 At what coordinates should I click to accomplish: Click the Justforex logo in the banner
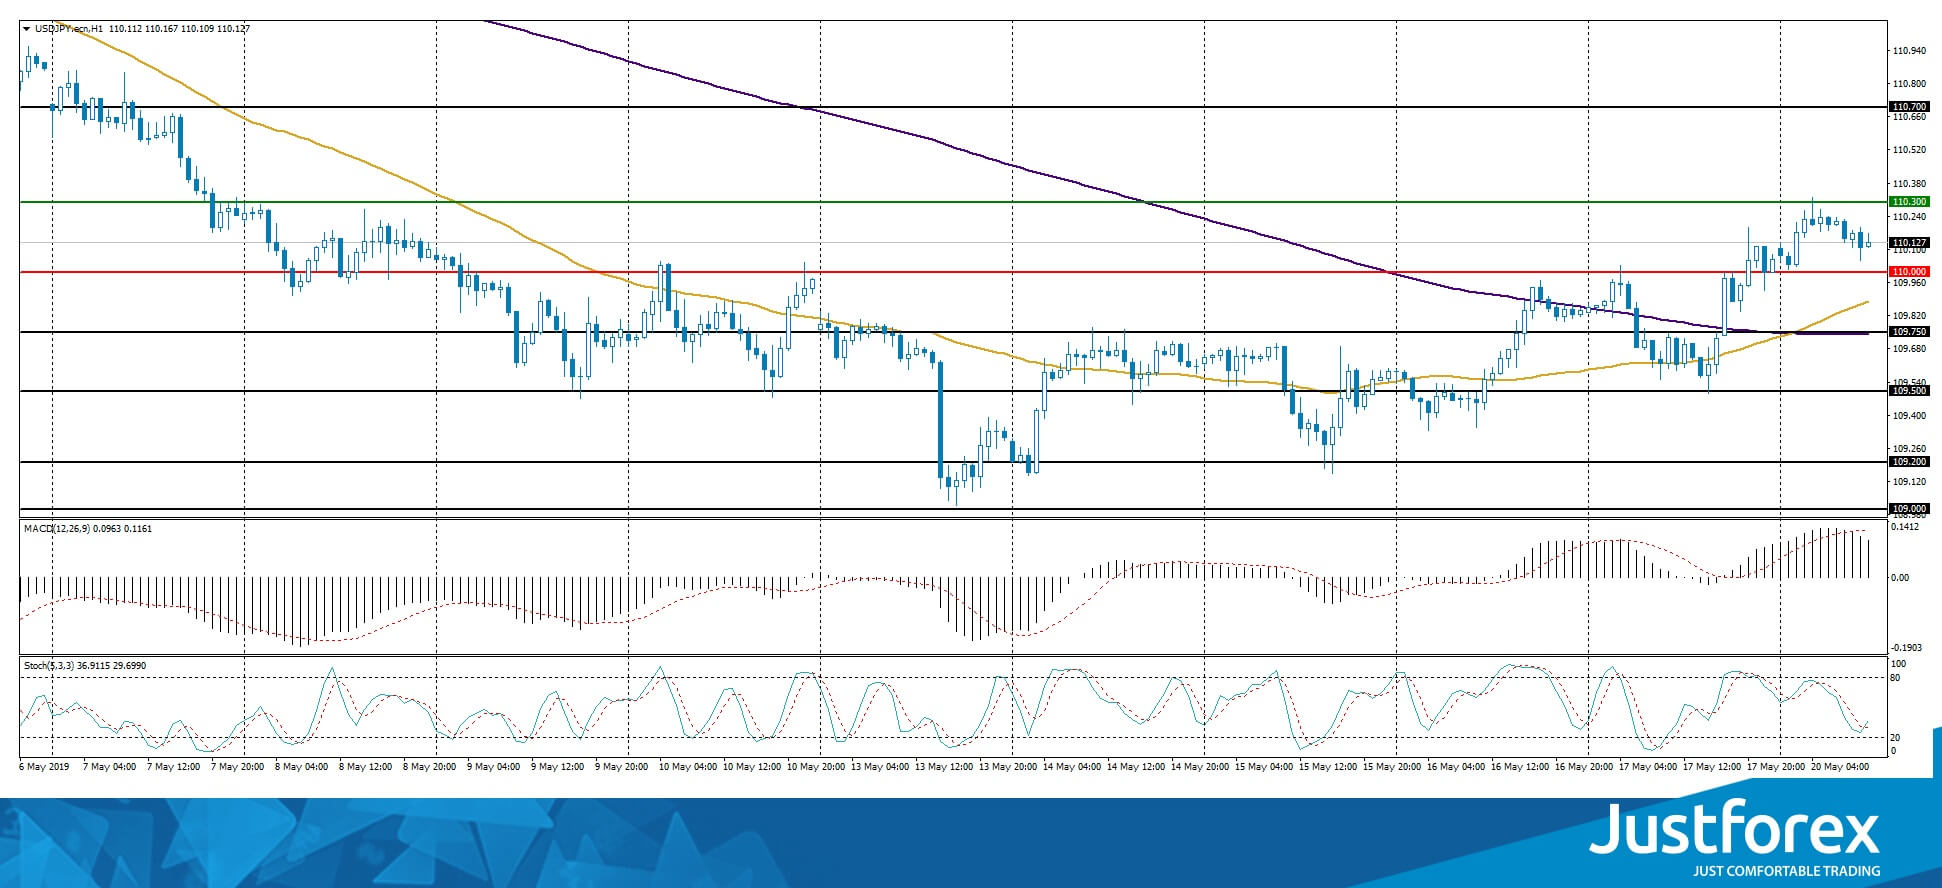click(1735, 838)
